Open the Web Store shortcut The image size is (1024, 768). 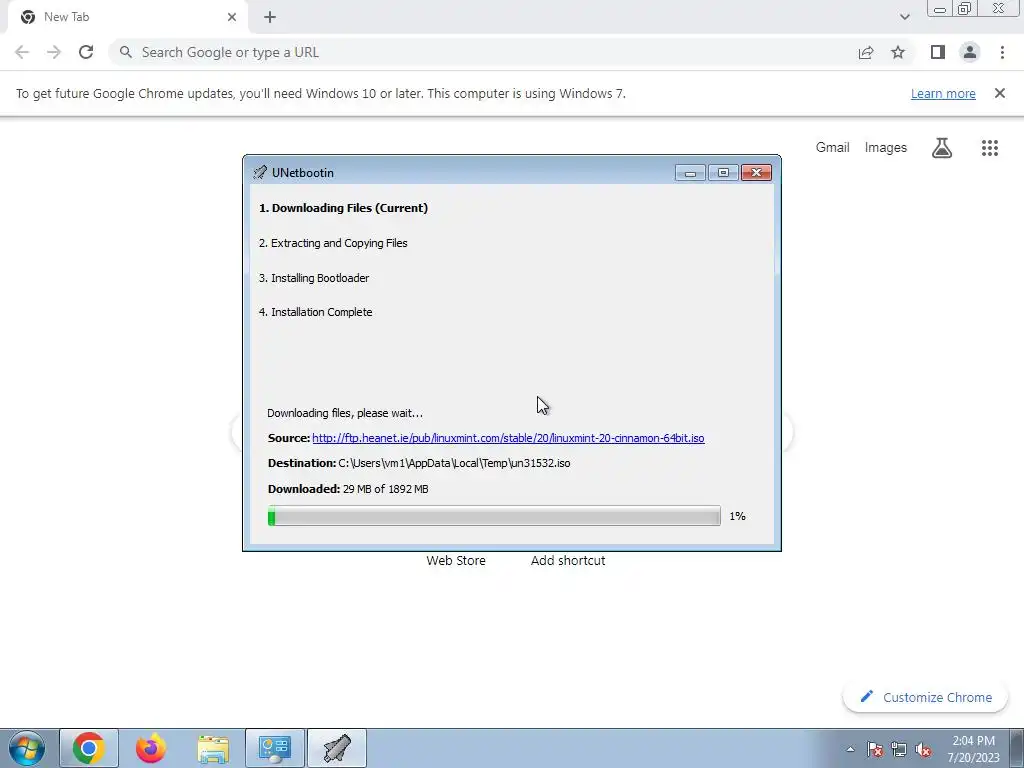[x=456, y=560]
